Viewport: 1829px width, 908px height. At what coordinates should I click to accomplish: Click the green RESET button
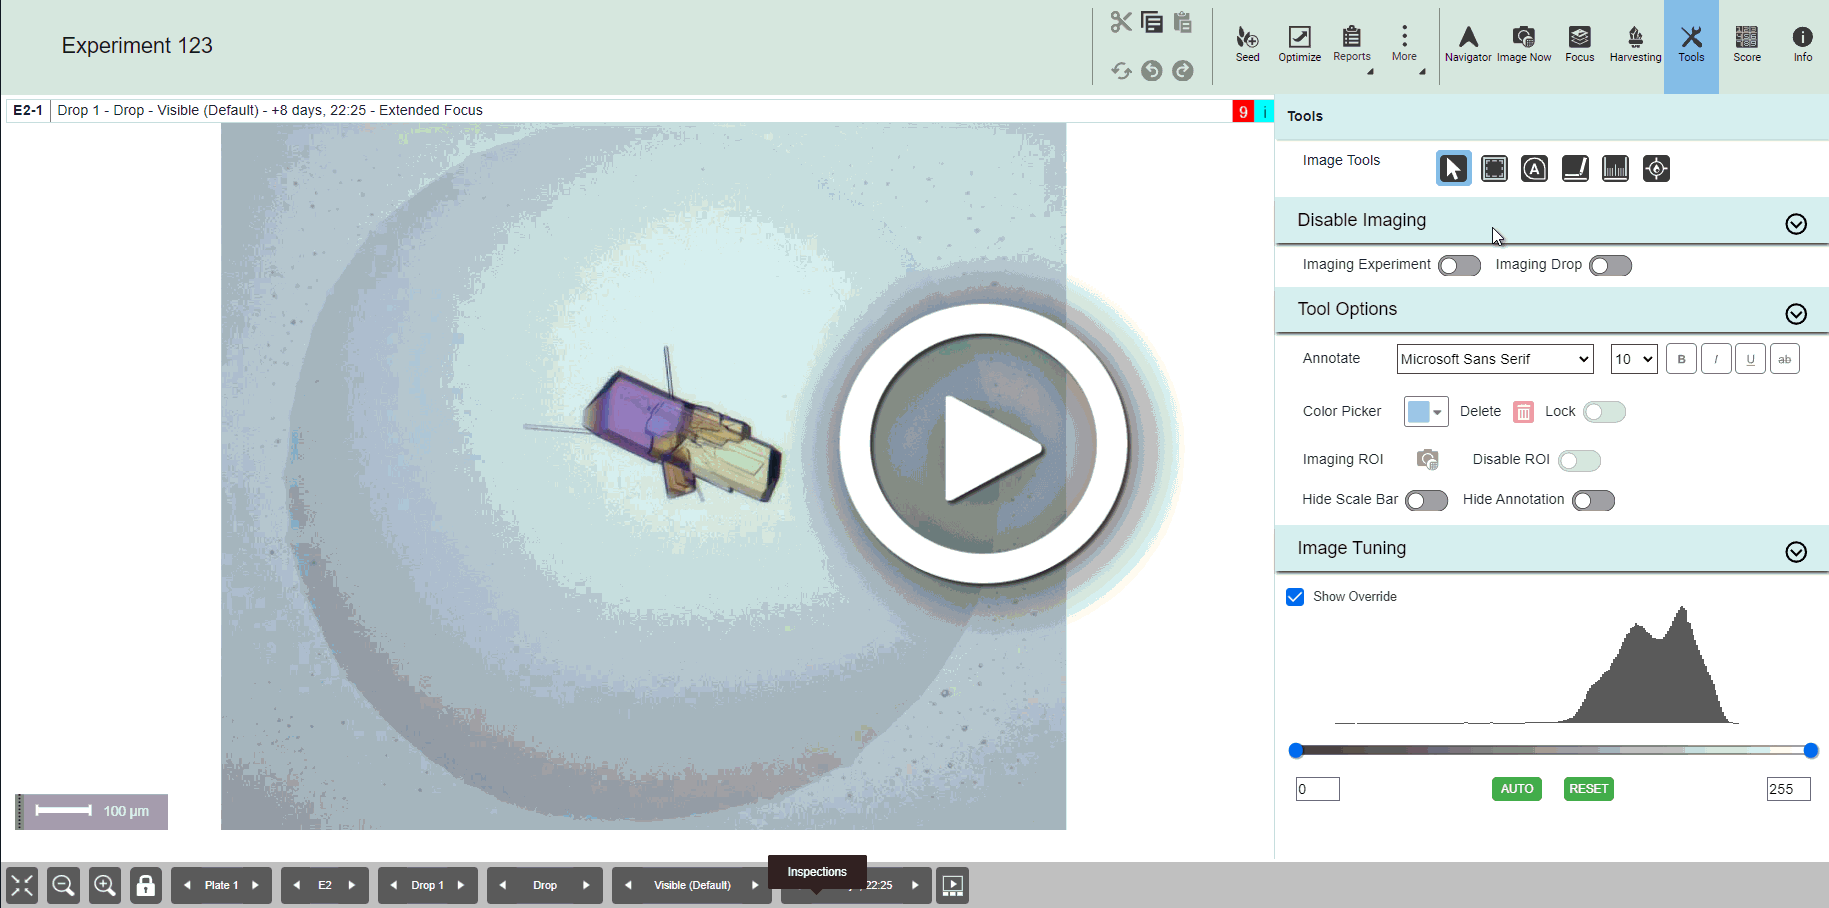(x=1588, y=789)
